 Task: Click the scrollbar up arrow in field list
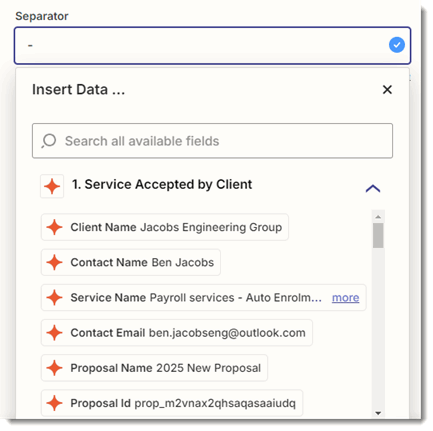pyautogui.click(x=378, y=217)
